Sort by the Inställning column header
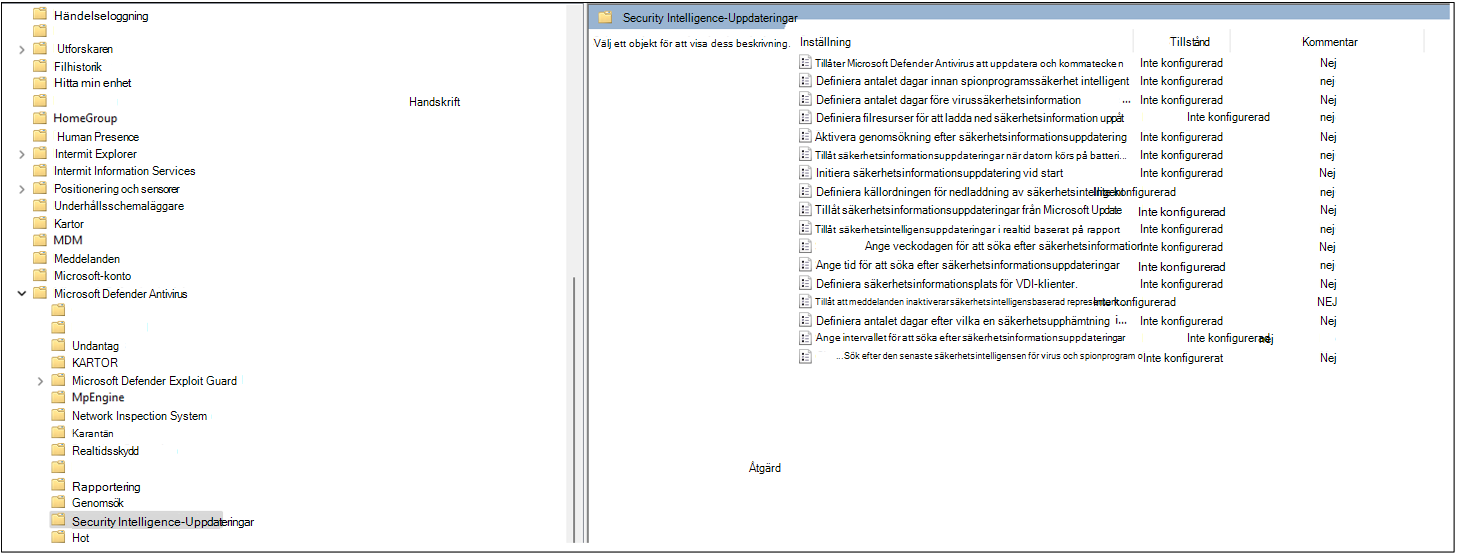Viewport: 1457px width, 556px height. 826,42
